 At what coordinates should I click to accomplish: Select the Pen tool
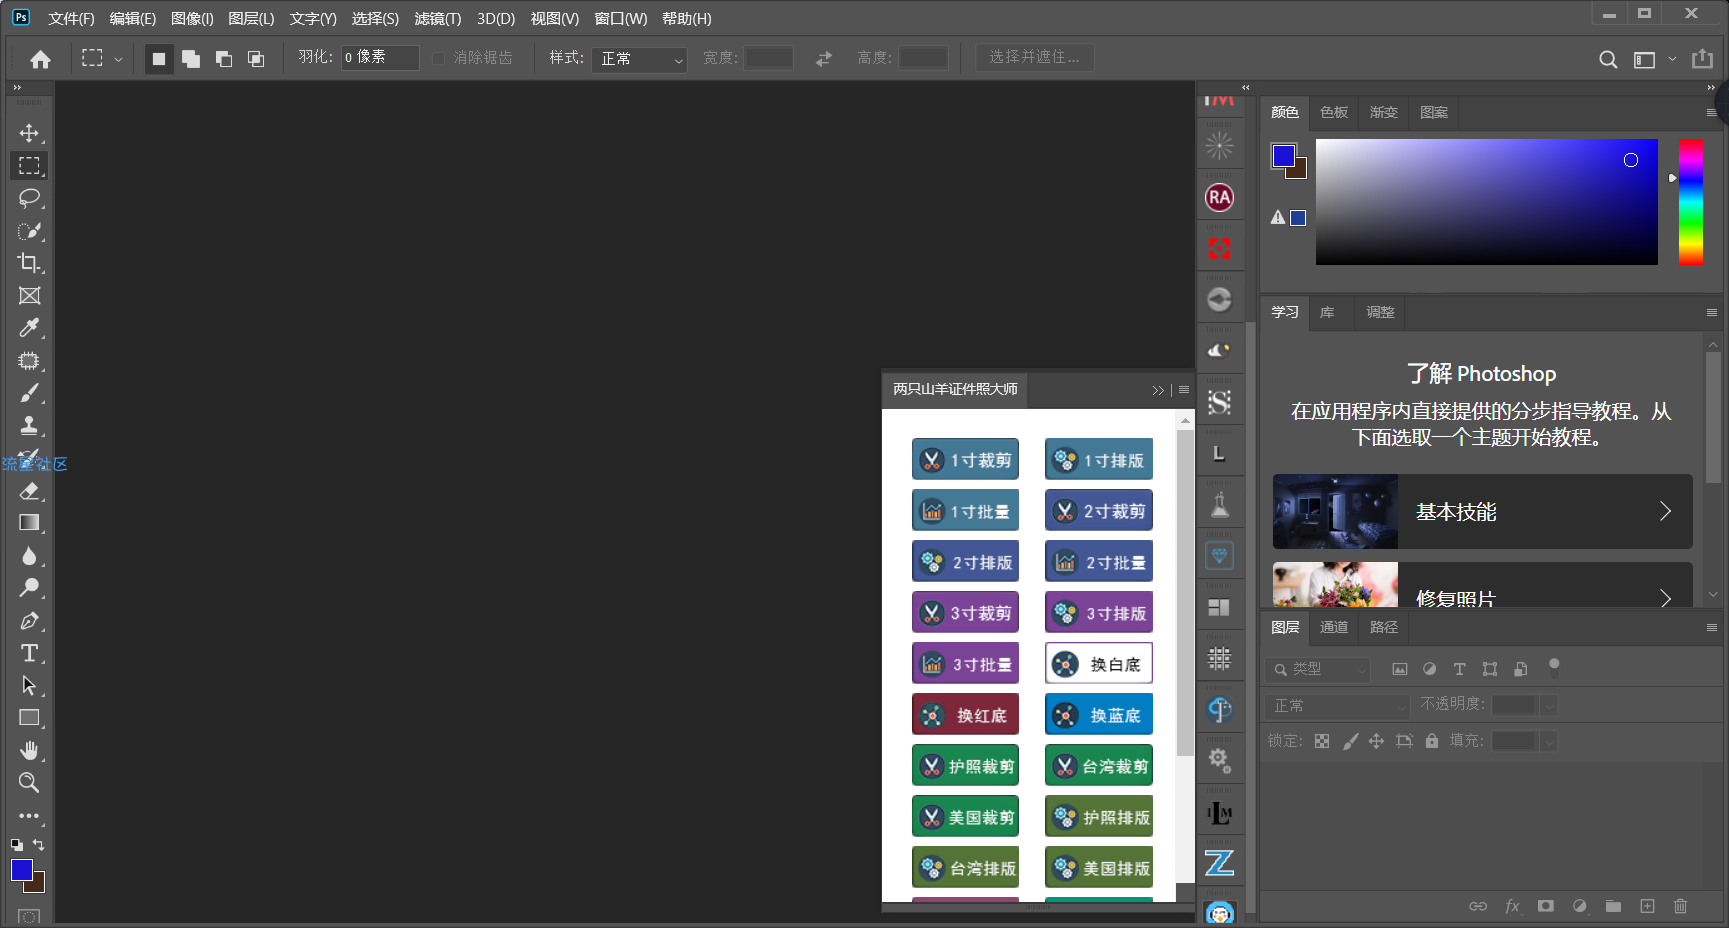coord(29,621)
